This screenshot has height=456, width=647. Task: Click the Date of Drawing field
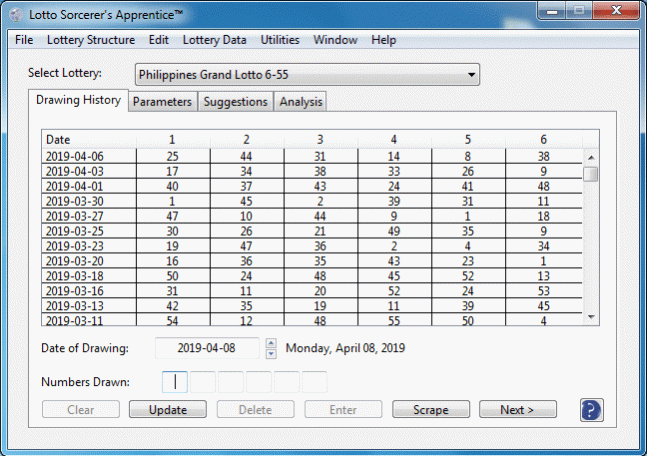[207, 348]
